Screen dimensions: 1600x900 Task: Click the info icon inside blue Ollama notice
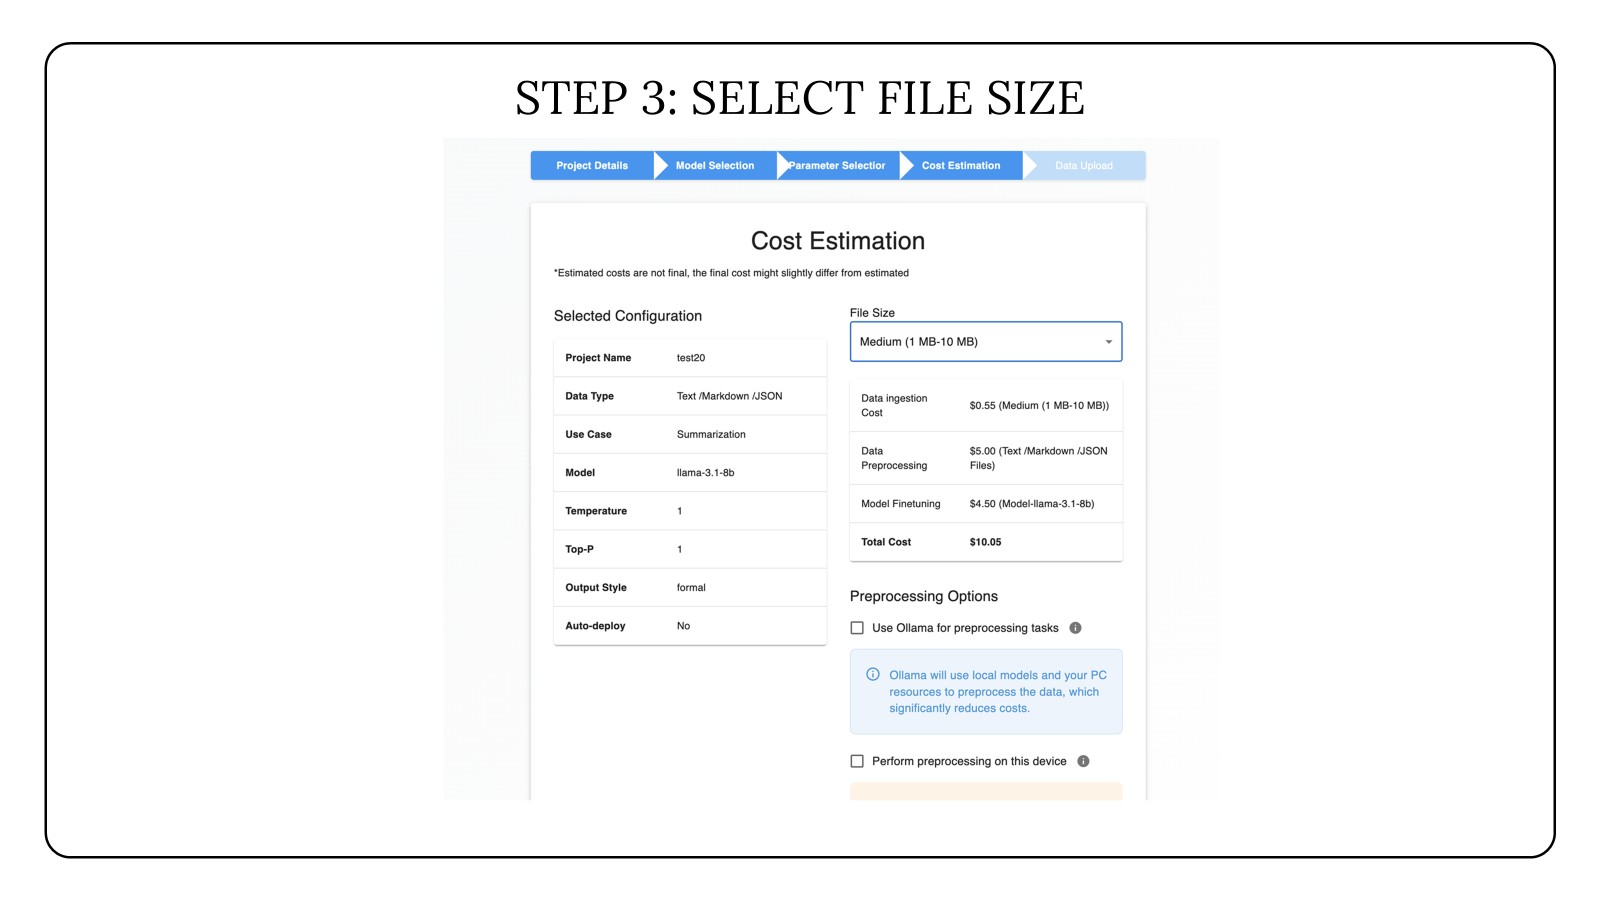pos(873,675)
